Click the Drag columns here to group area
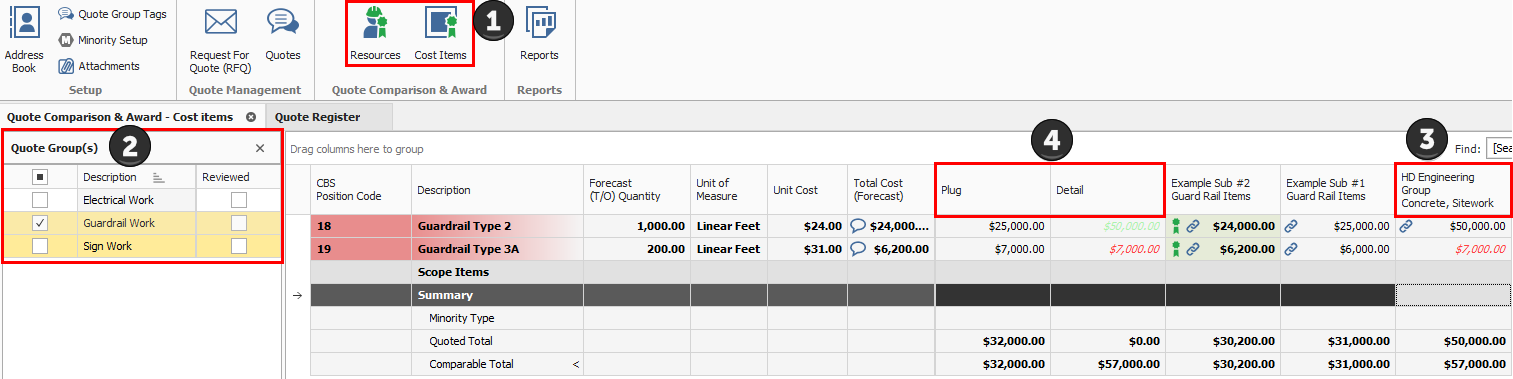 [x=356, y=149]
